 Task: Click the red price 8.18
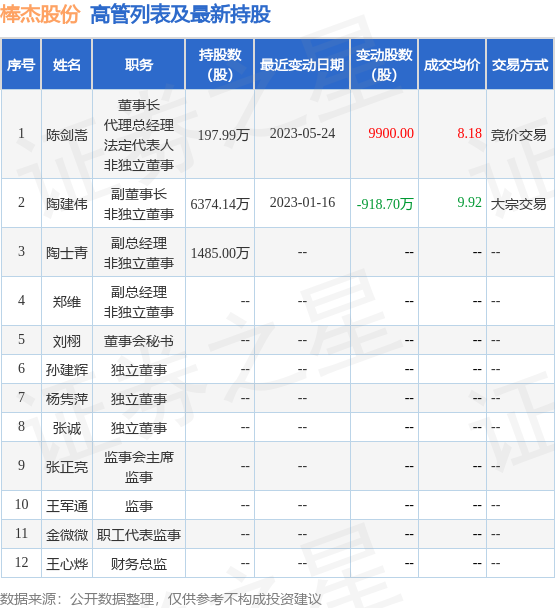click(x=469, y=133)
